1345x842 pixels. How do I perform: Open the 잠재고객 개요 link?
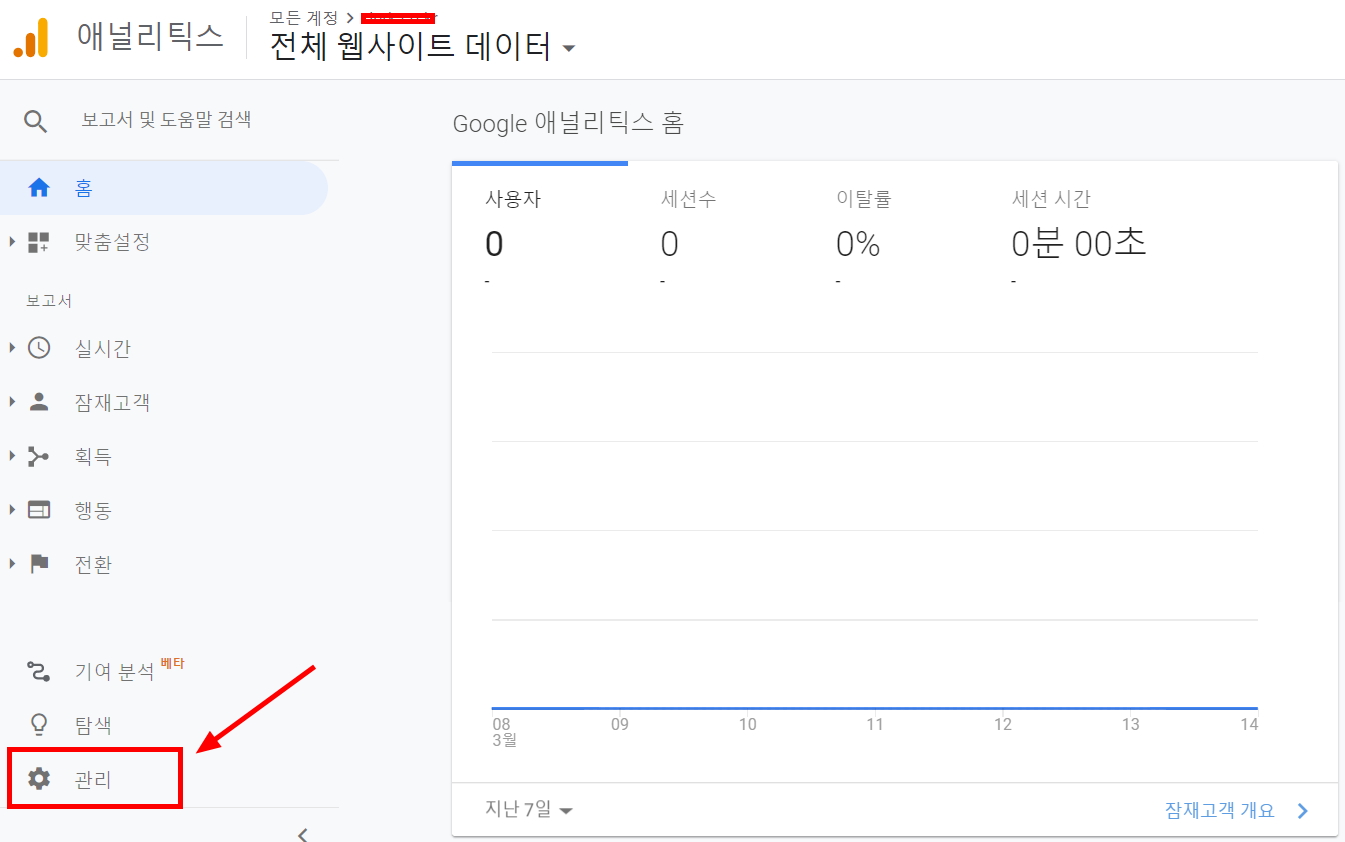click(1220, 810)
